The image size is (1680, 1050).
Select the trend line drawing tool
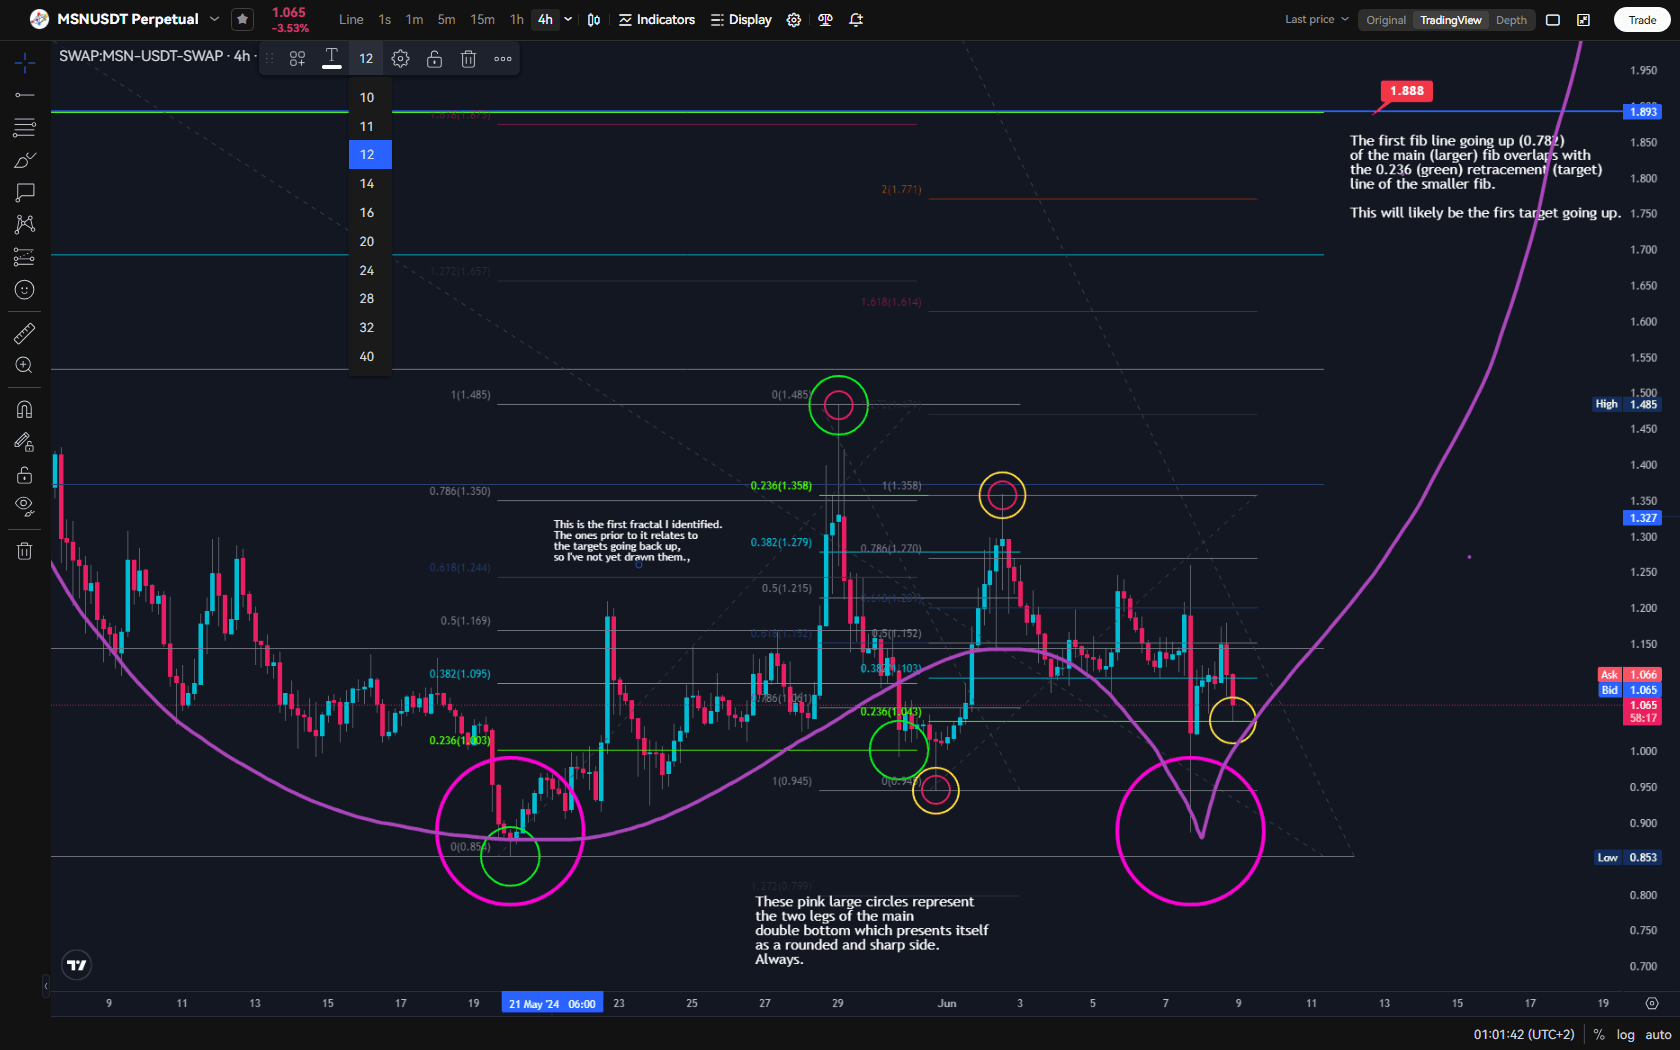(25, 95)
